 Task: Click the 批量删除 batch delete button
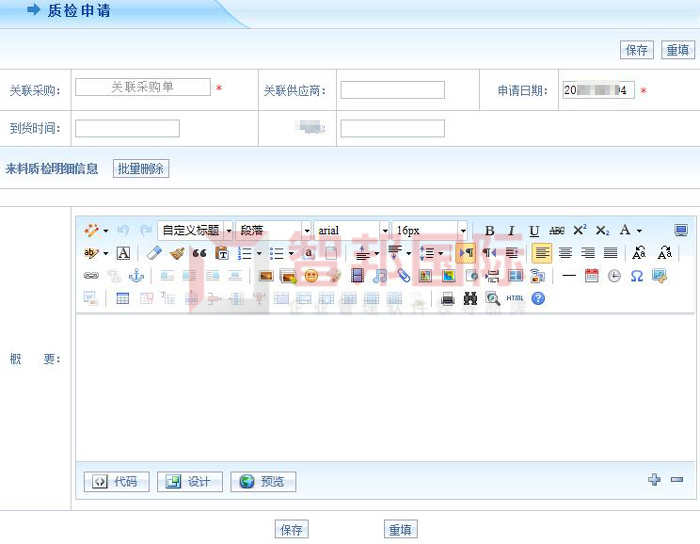pos(141,169)
